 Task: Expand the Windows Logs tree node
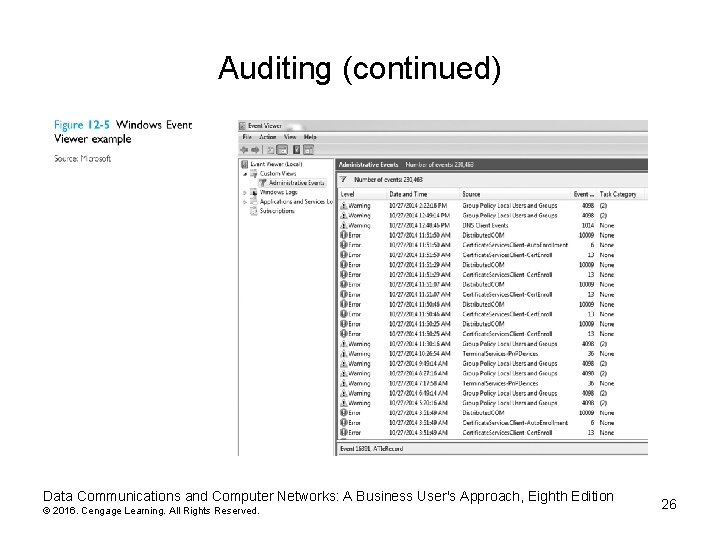coord(245,193)
